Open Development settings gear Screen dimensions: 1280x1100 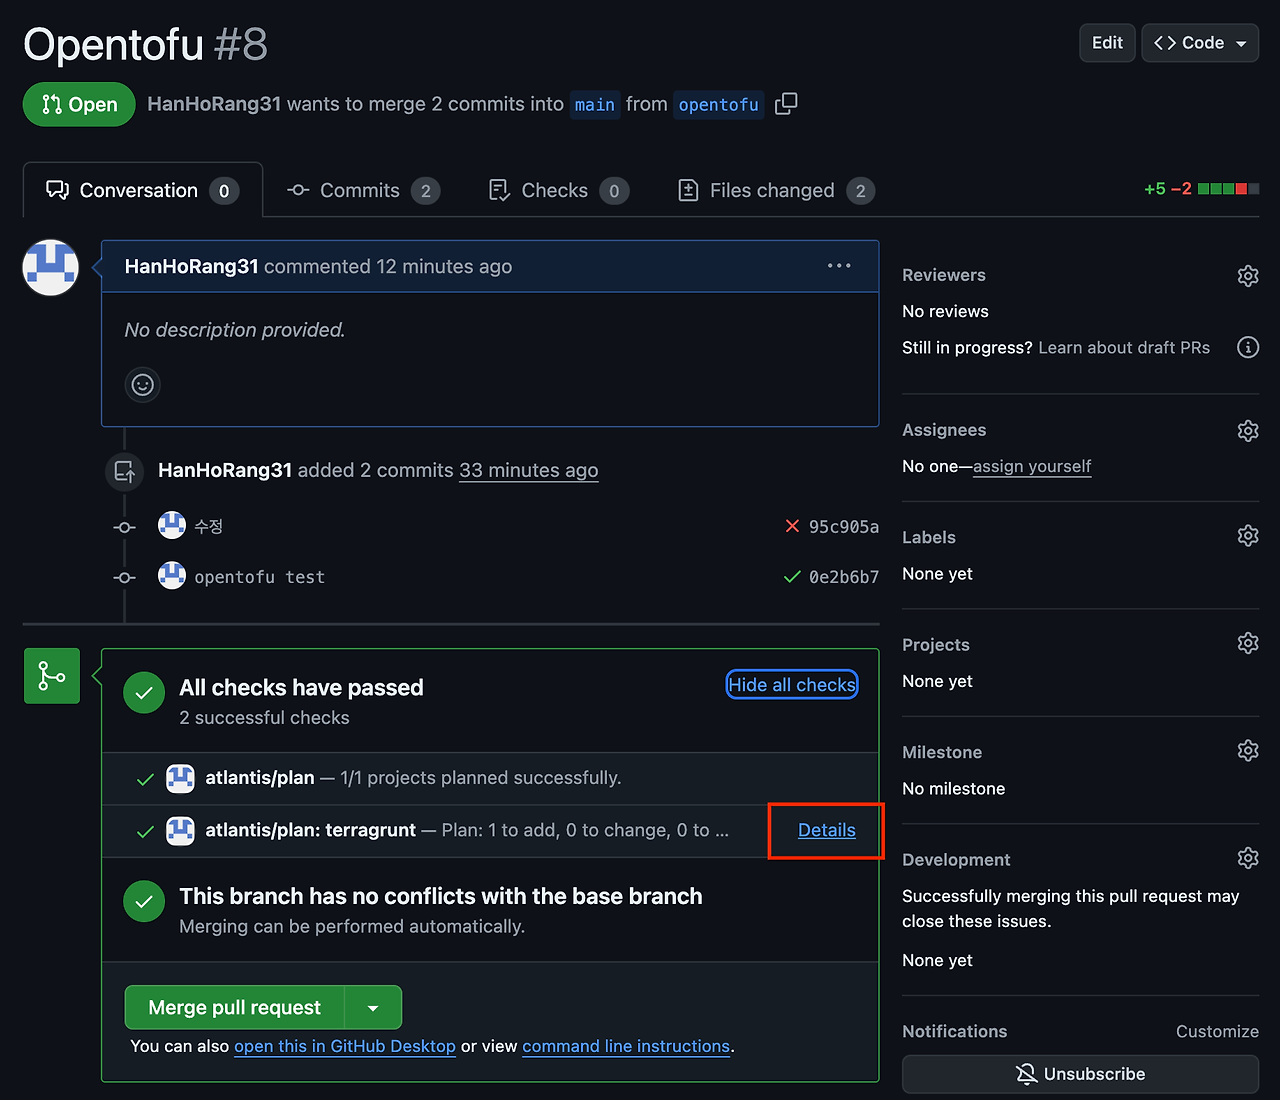pos(1247,858)
